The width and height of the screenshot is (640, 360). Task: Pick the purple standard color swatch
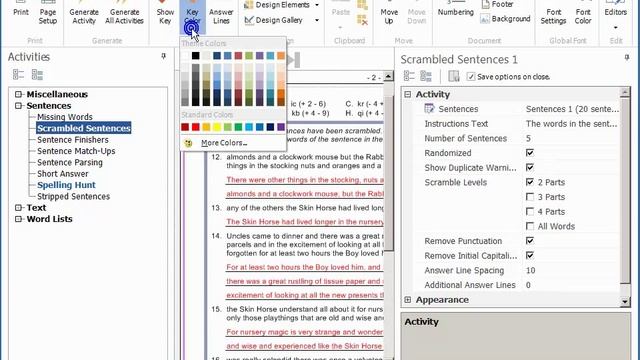click(x=281, y=127)
